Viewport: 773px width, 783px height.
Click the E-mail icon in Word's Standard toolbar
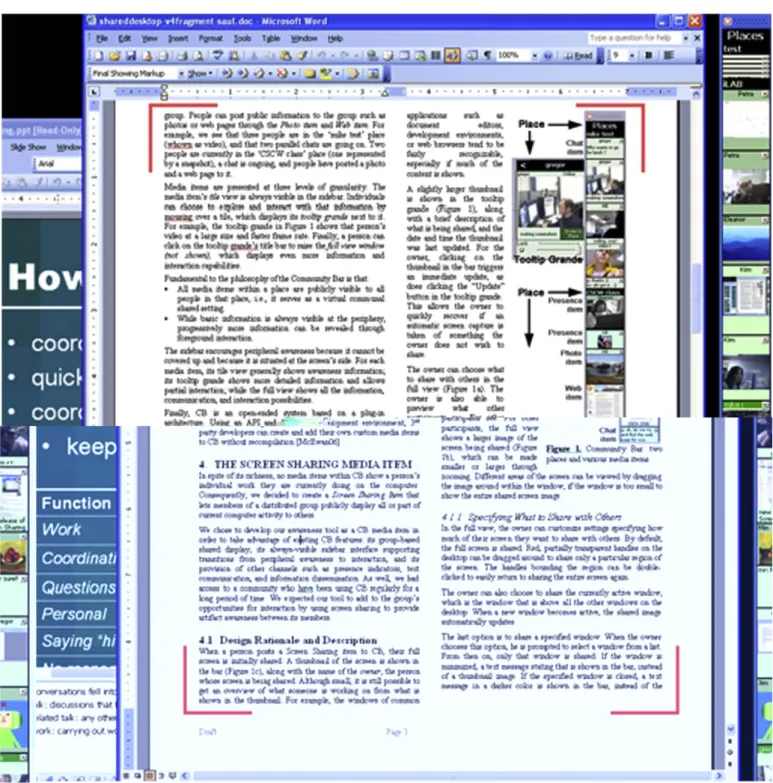tap(163, 55)
